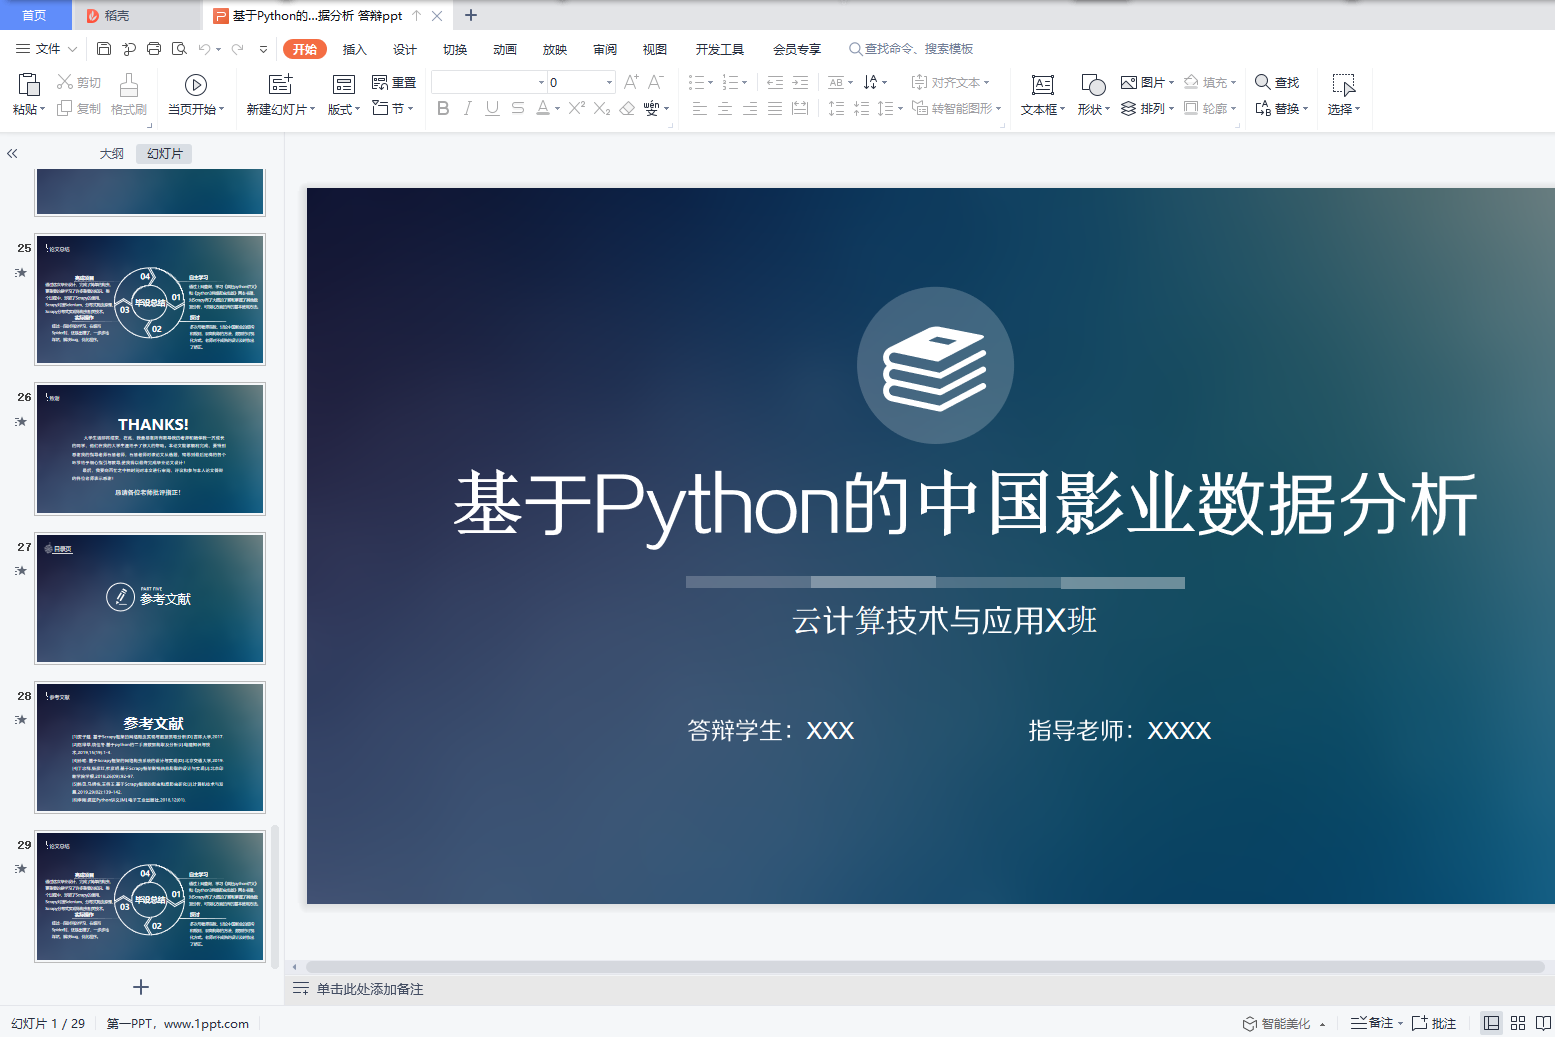Viewport: 1555px width, 1037px height.
Task: Toggle Superscript X² formatting
Action: click(x=577, y=108)
